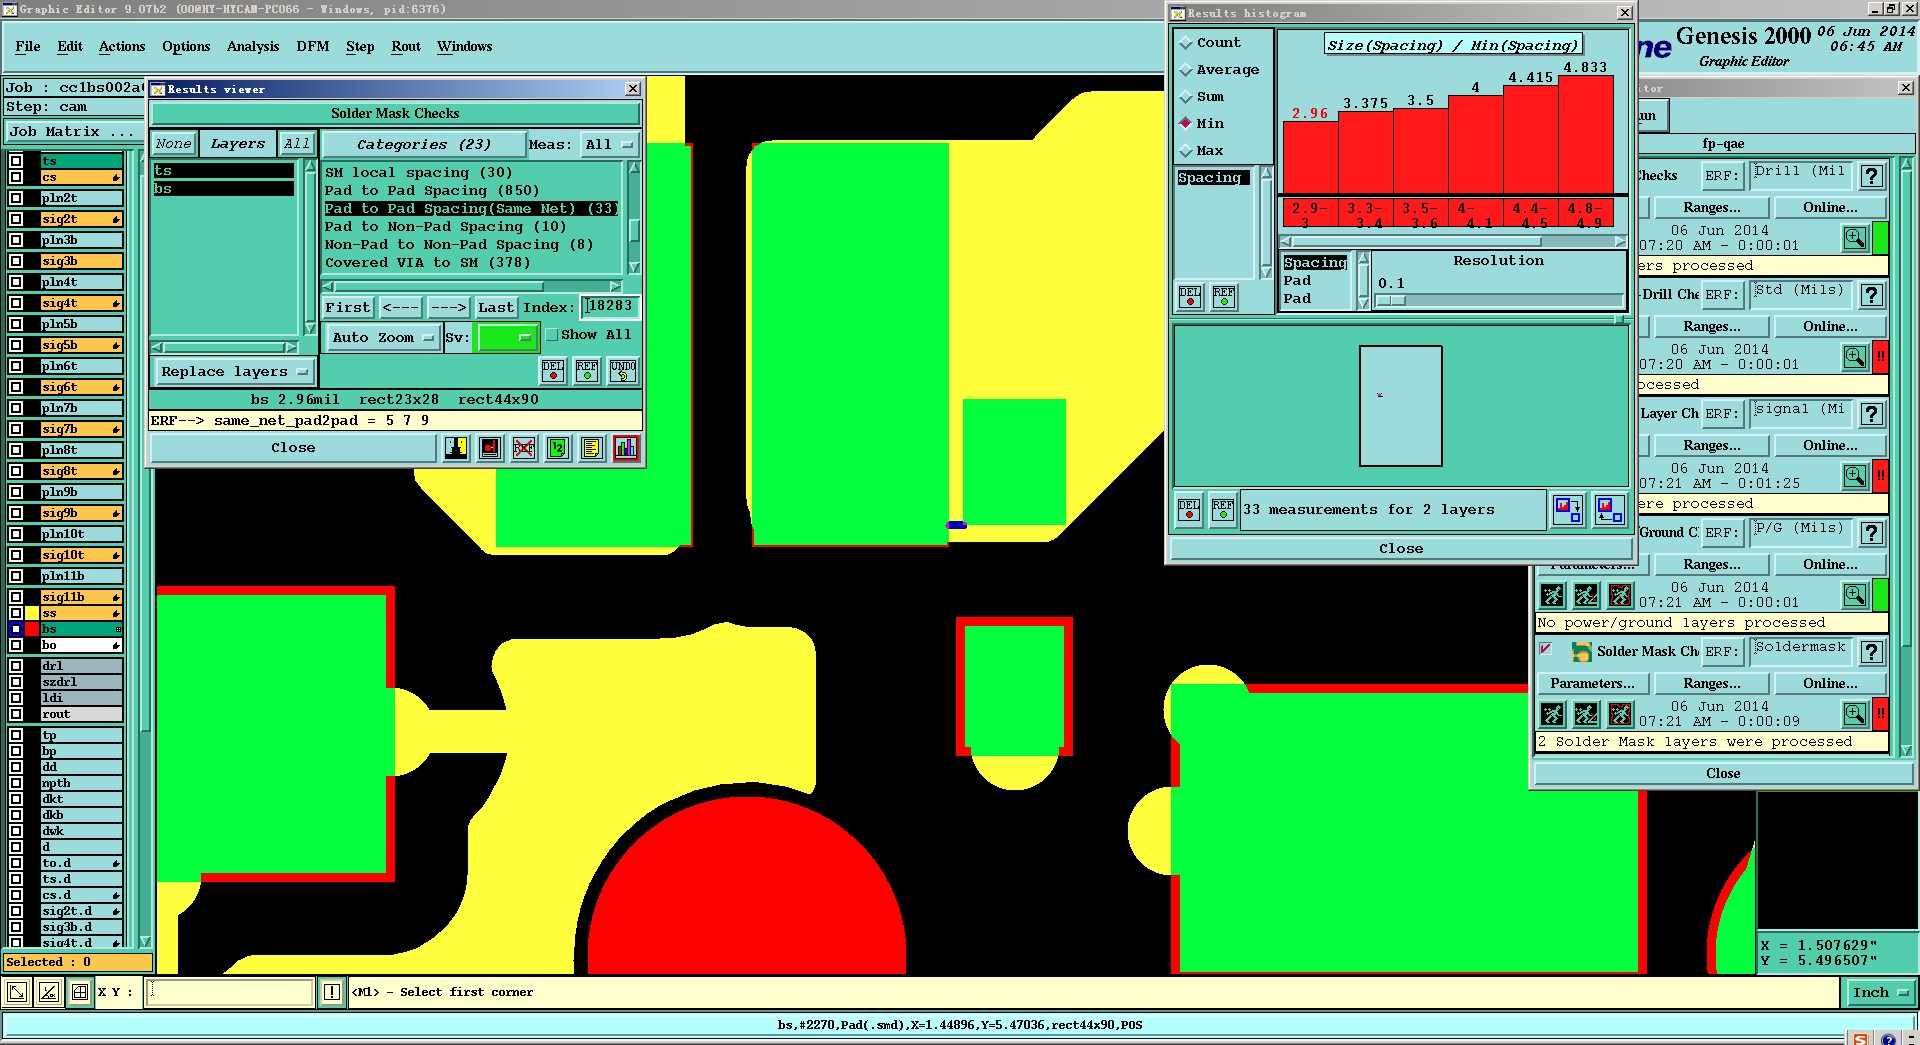Image resolution: width=1920 pixels, height=1045 pixels.
Task: Click the yellow report notes icon
Action: (x=592, y=448)
